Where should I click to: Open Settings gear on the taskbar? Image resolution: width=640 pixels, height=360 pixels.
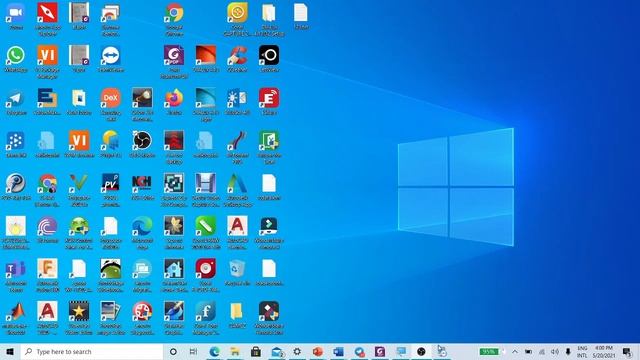coord(297,351)
